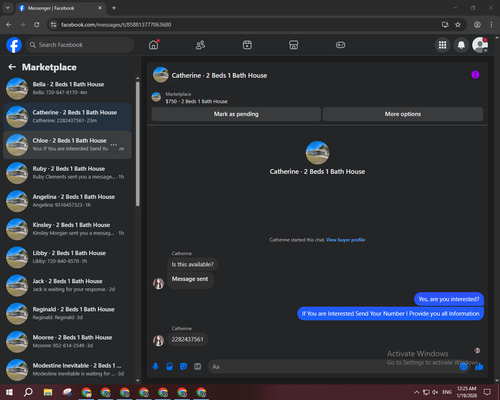Click the $750 Marketplace listing thumbnail
This screenshot has width=500, height=400.
click(x=156, y=97)
